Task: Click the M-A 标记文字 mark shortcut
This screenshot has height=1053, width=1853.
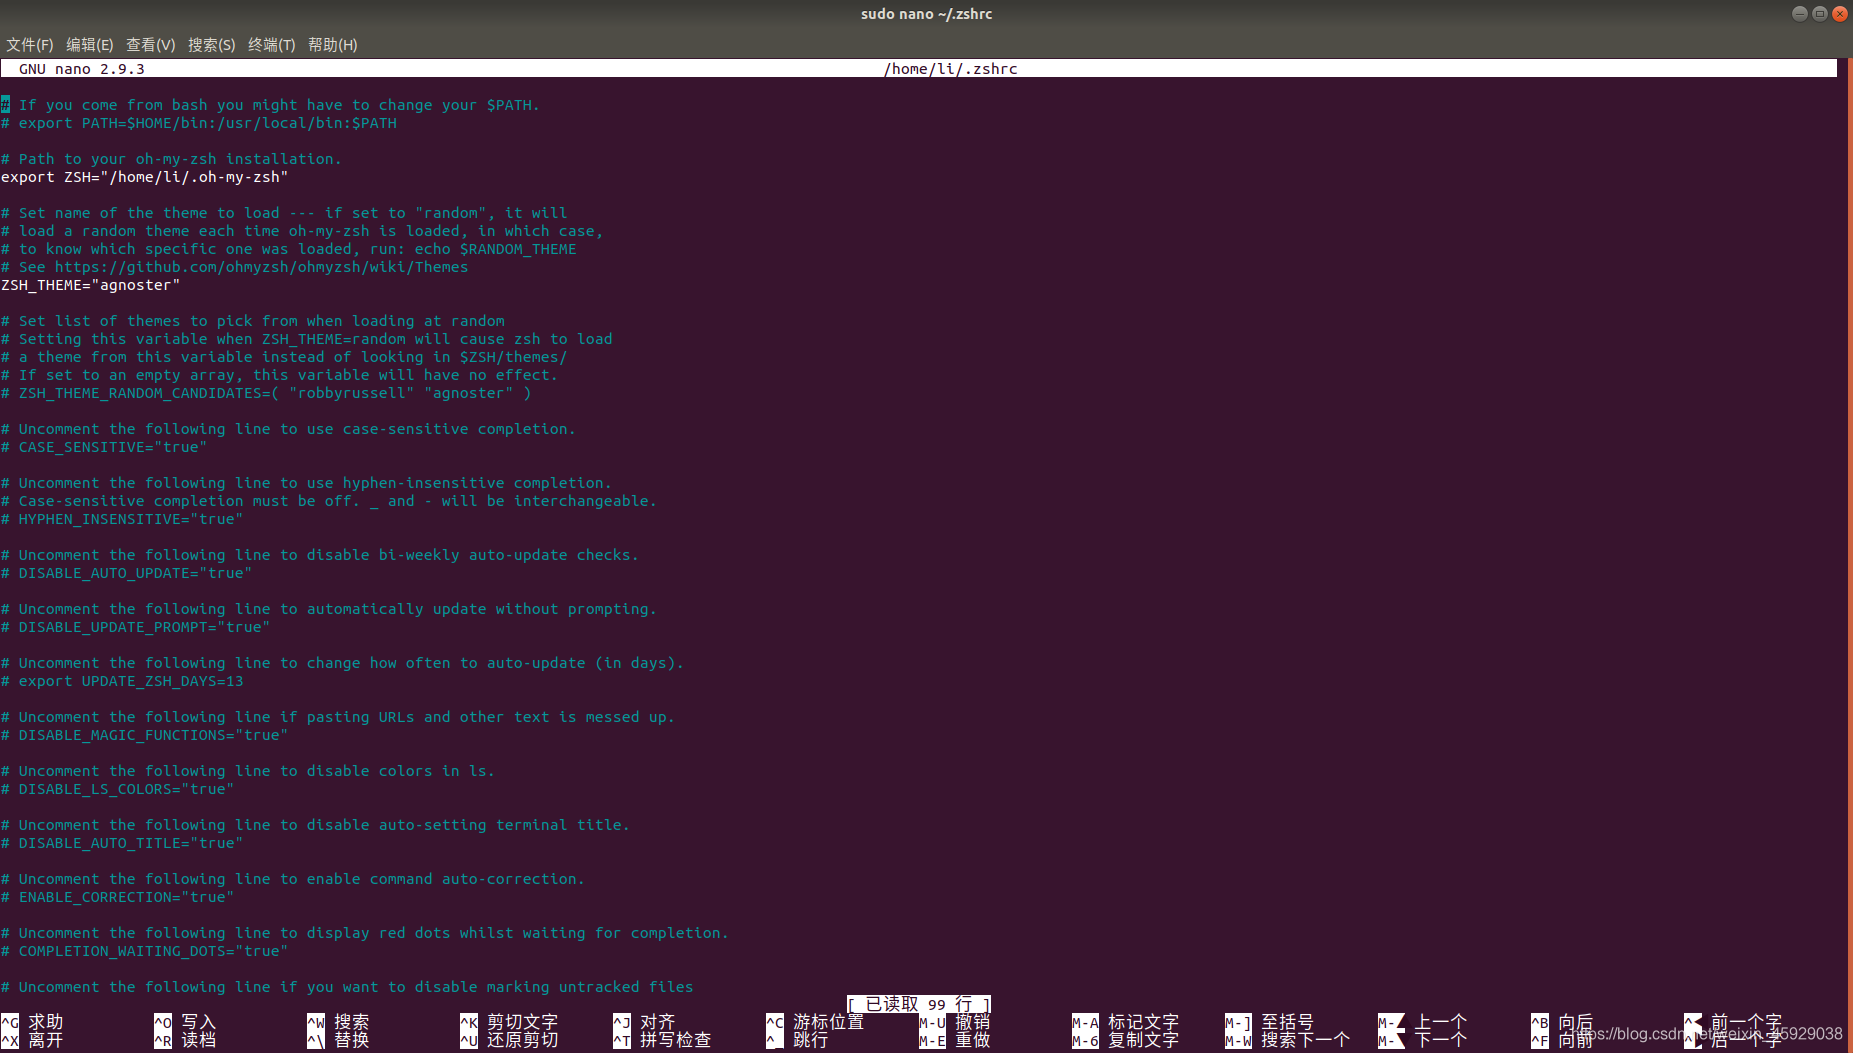Action: tap(1126, 1022)
